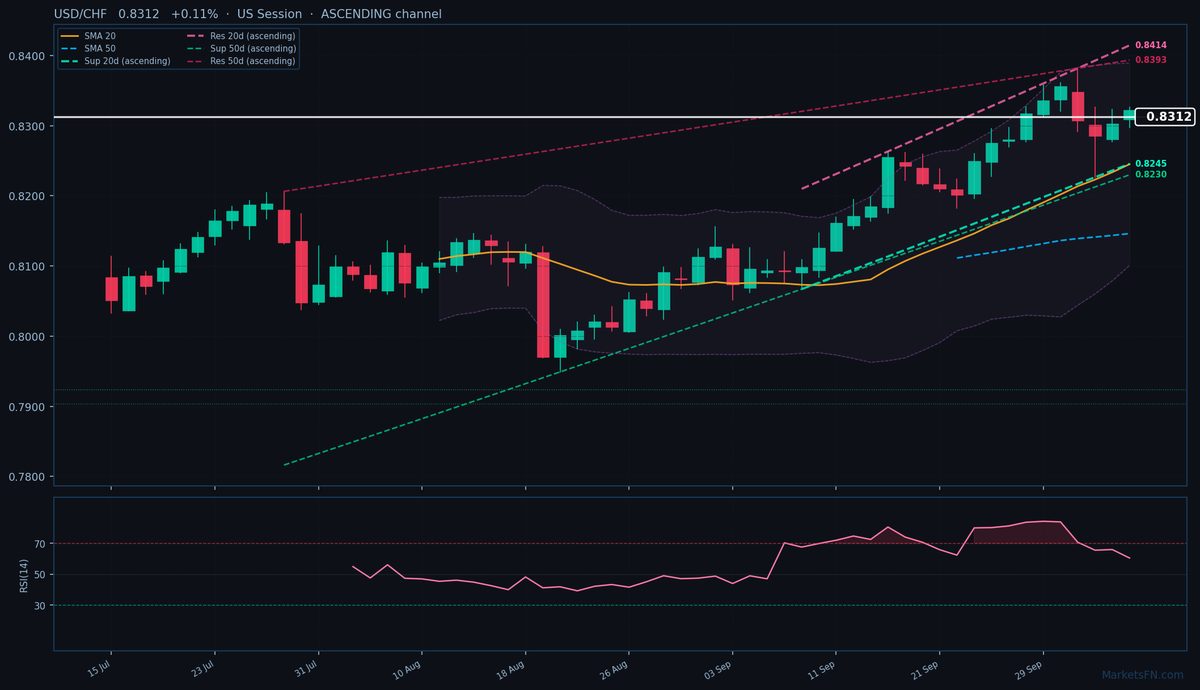
Task: Click the 0.8230 support price label
Action: (1151, 175)
